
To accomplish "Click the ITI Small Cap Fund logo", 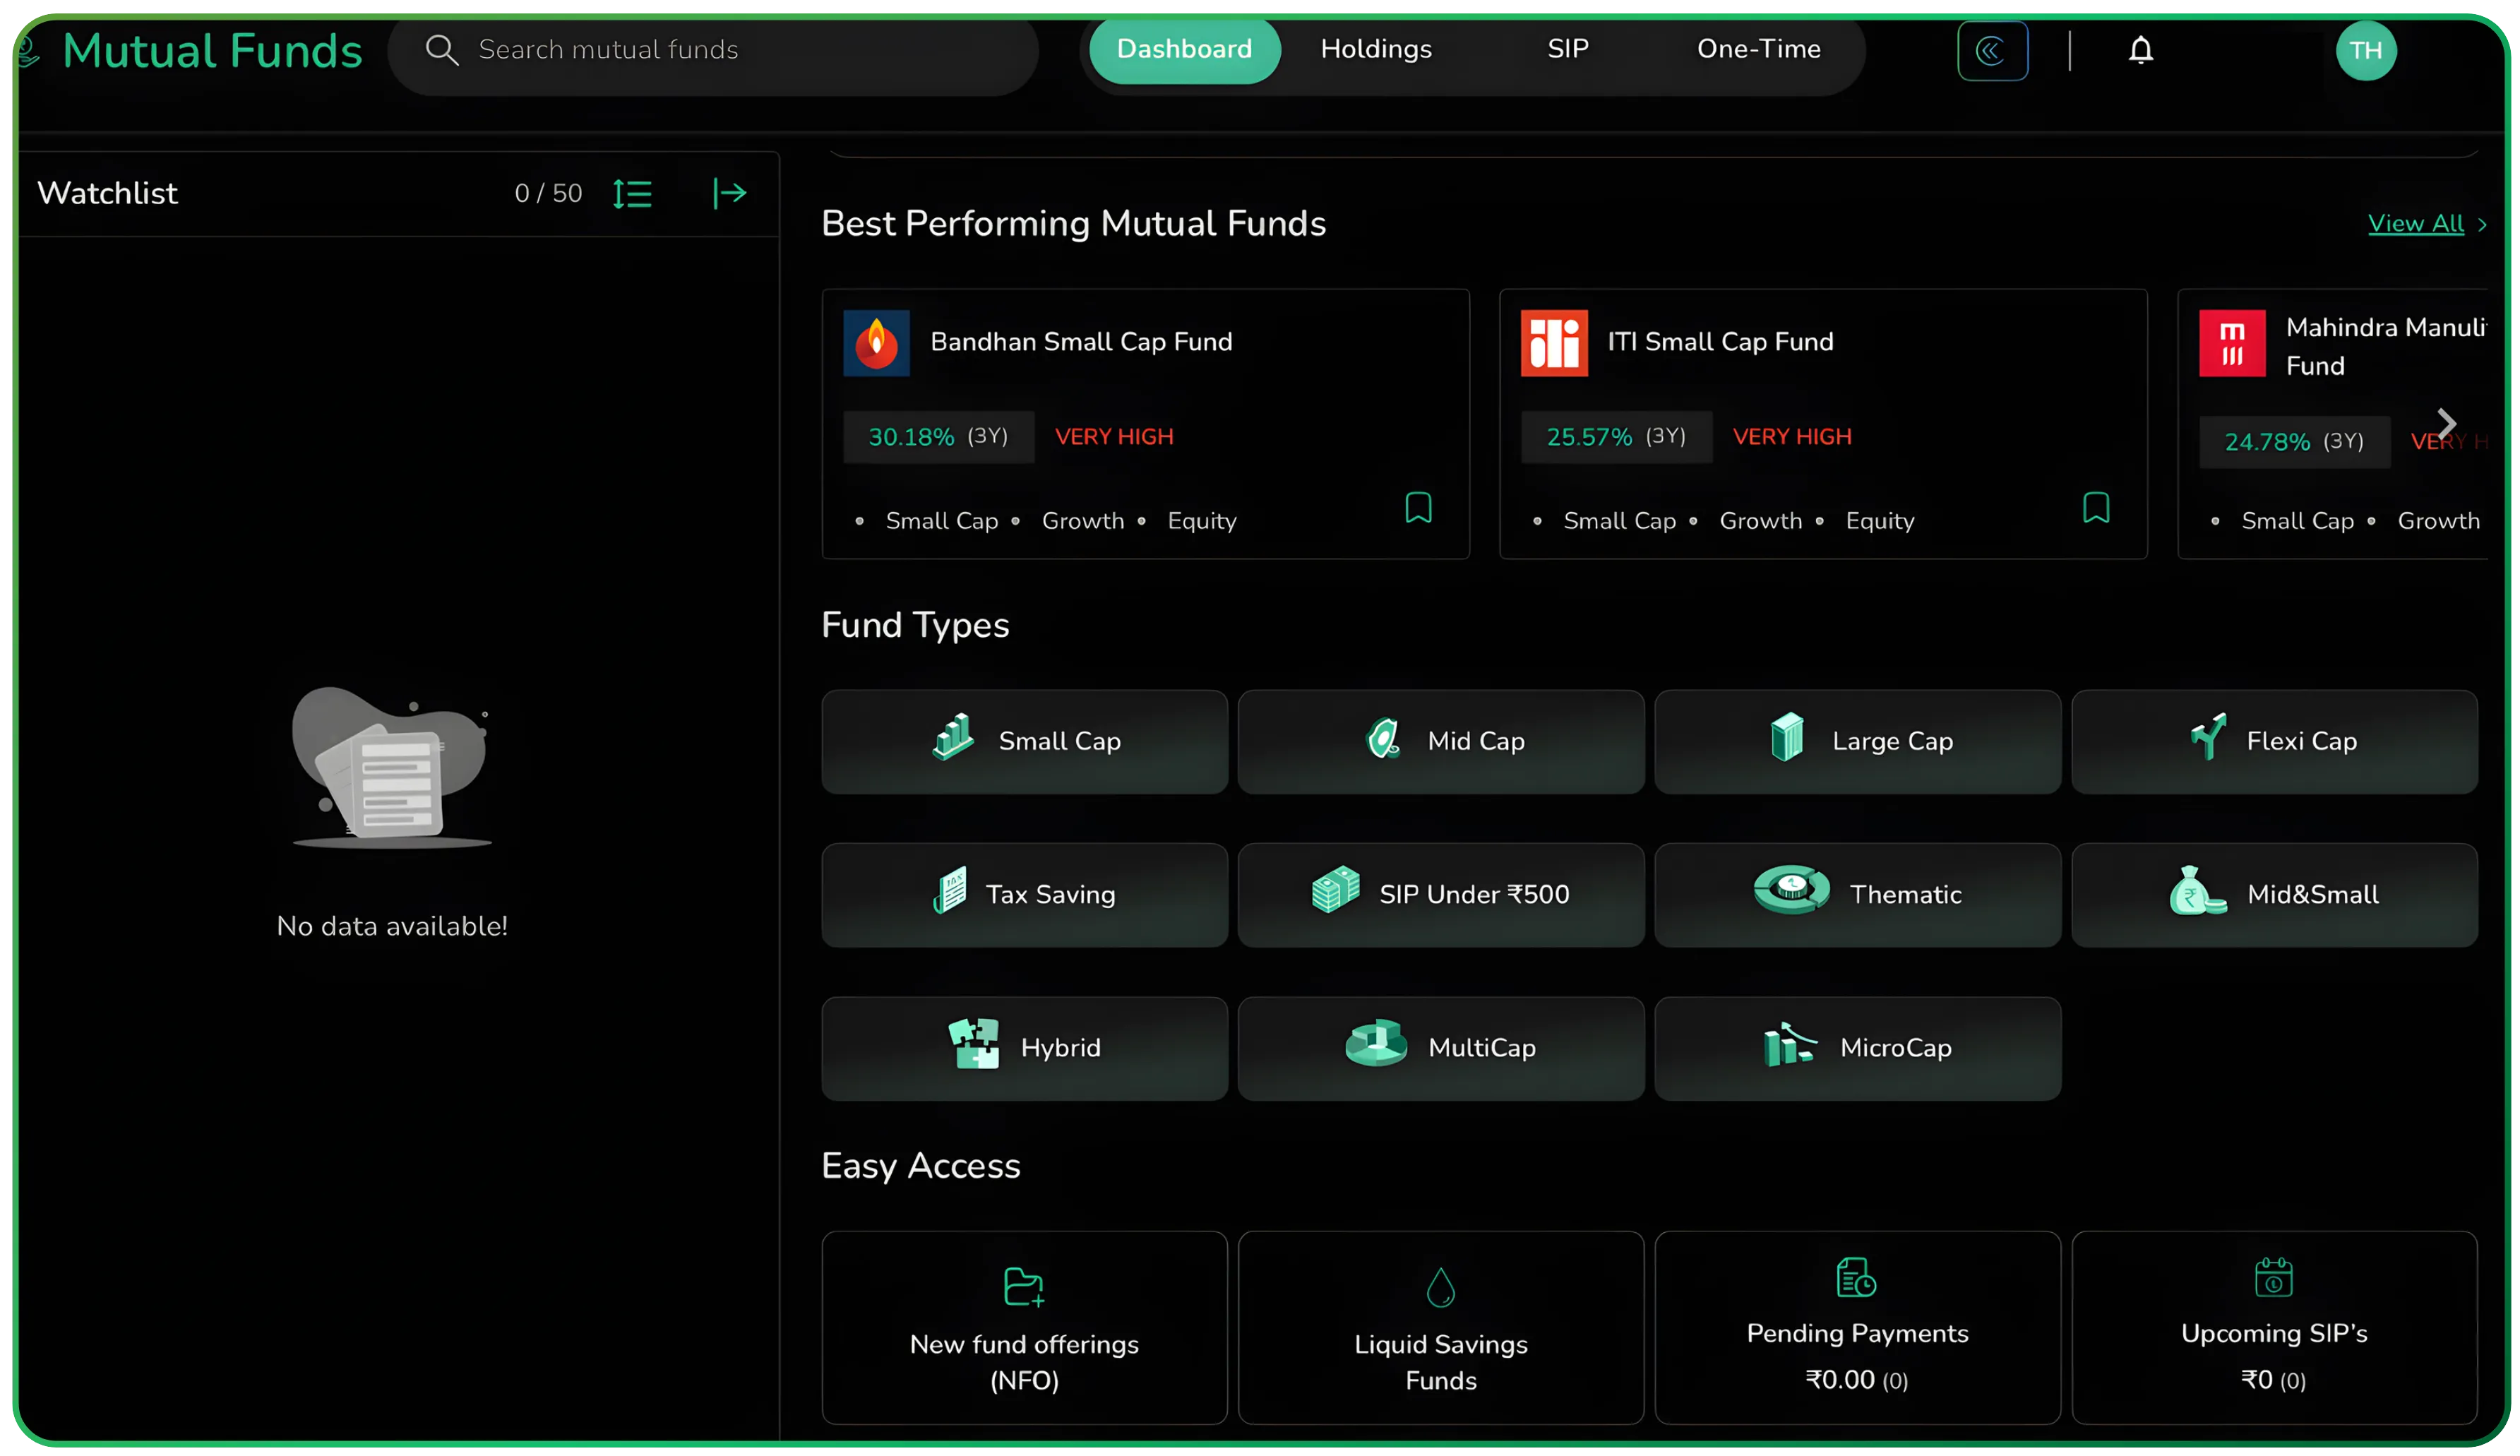I will click(1554, 343).
